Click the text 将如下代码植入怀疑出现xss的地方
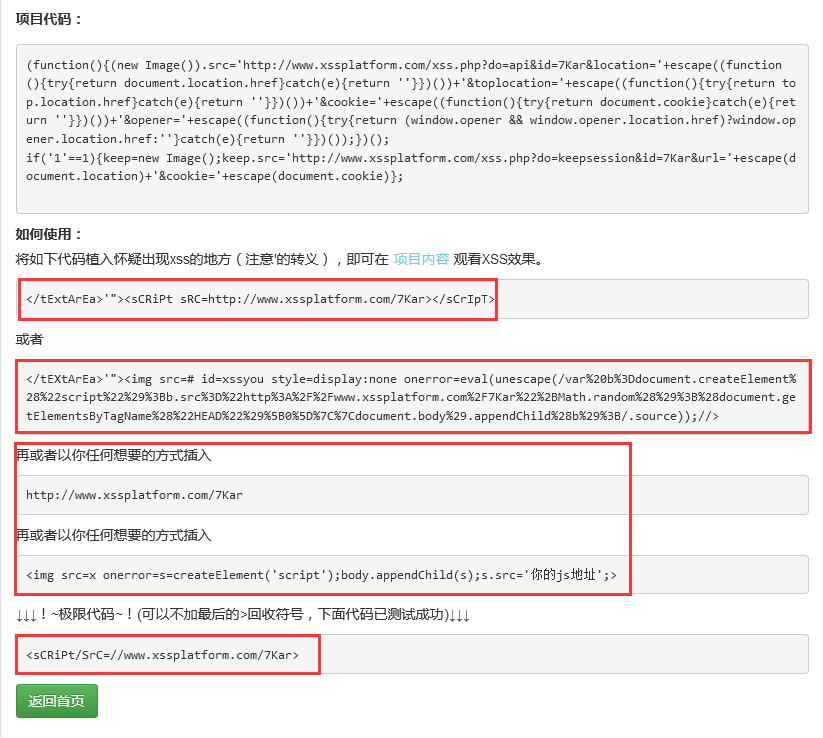Viewport: 823px width, 738px height. pos(123,259)
